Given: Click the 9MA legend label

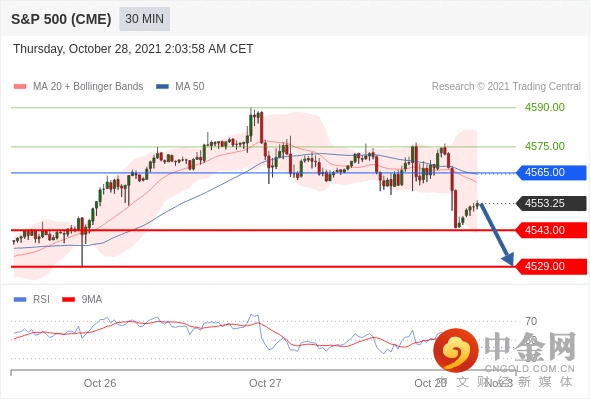Looking at the screenshot, I should [x=92, y=300].
